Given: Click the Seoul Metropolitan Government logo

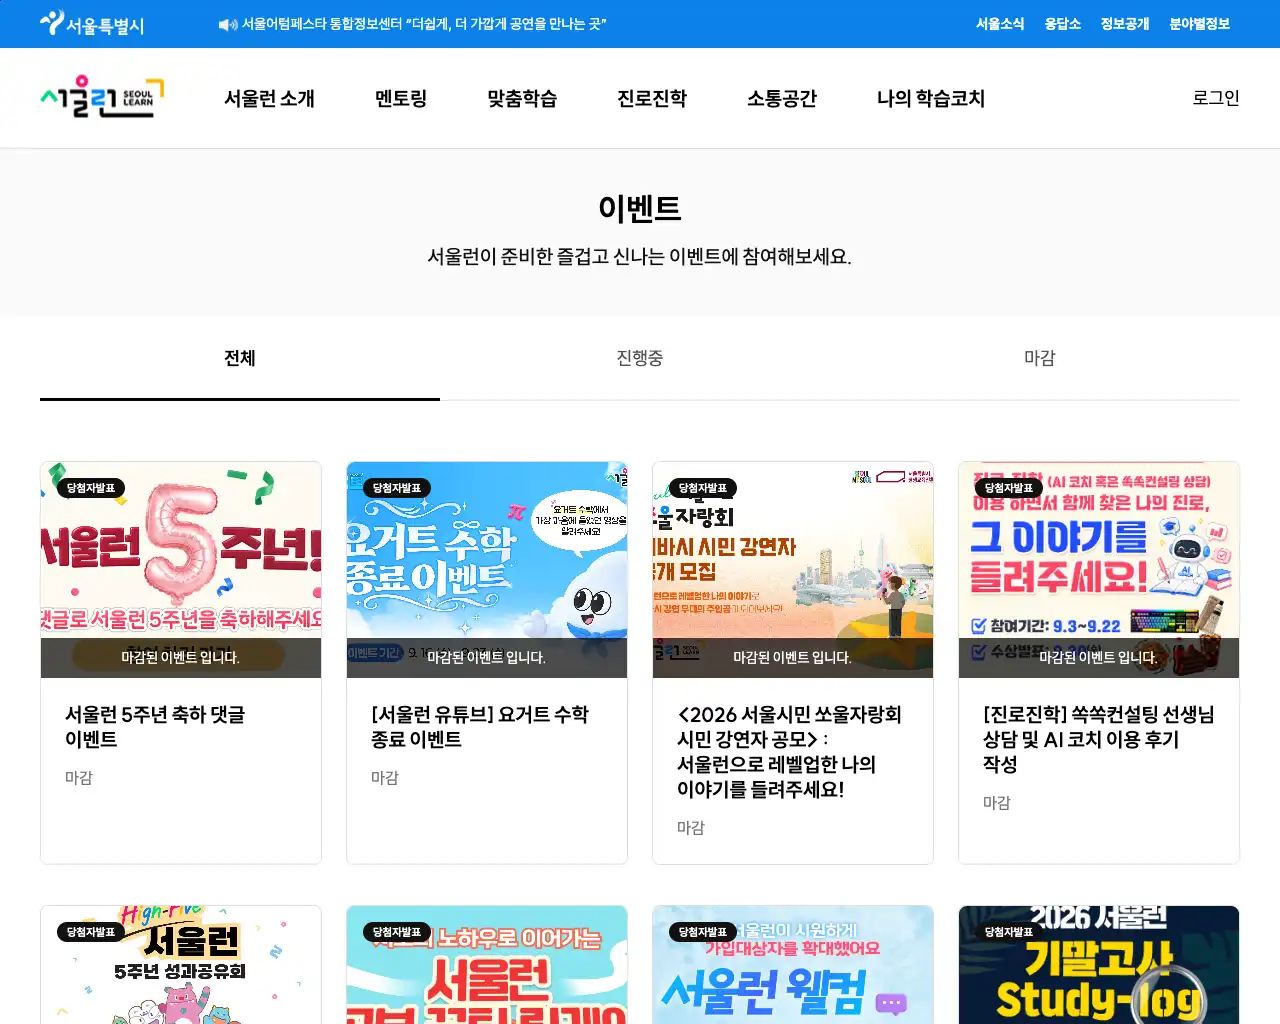Looking at the screenshot, I should [x=92, y=24].
